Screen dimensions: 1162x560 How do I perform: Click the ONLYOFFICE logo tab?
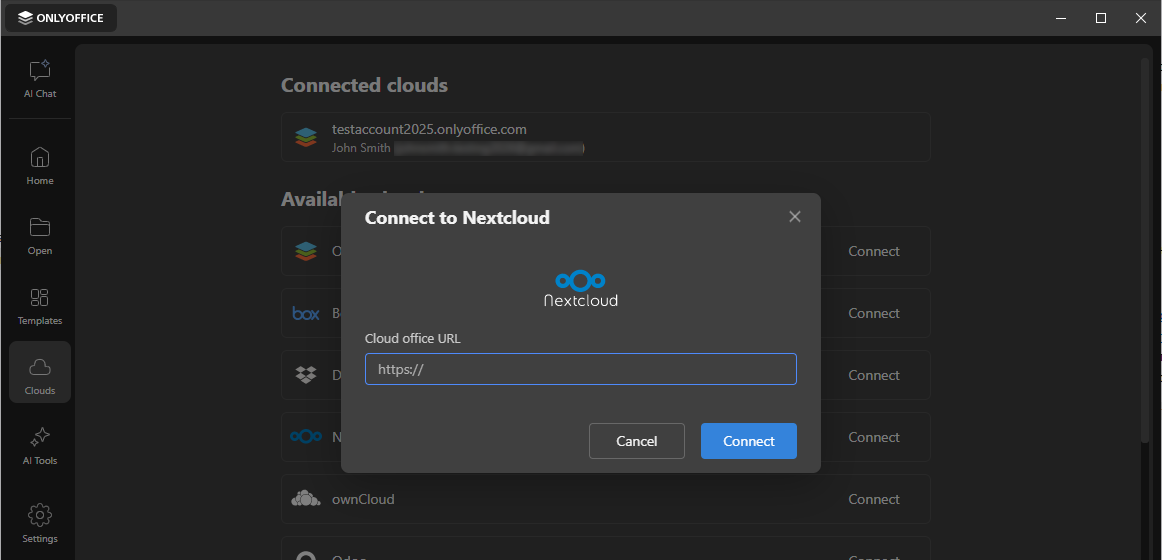pyautogui.click(x=61, y=18)
